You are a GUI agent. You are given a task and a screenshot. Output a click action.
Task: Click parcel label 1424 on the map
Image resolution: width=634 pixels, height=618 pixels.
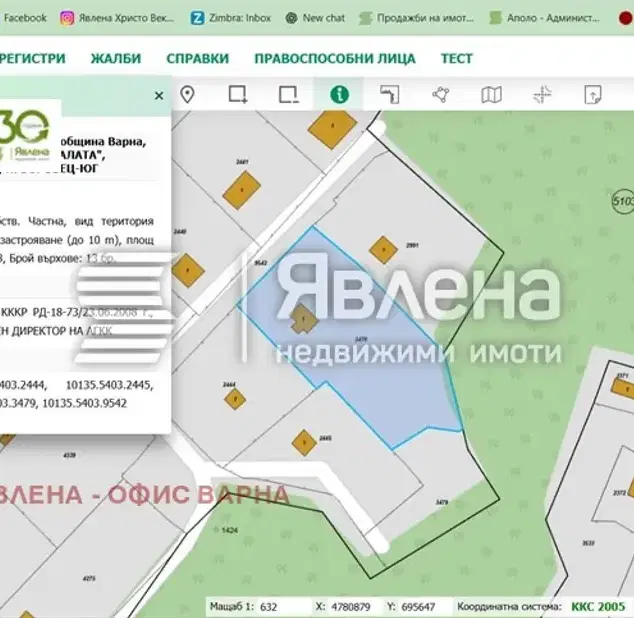229,530
